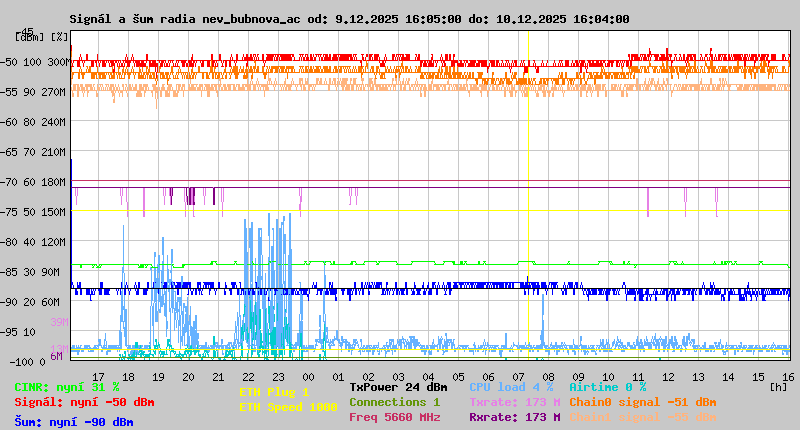Click the CPU load legend entry

pos(511,387)
